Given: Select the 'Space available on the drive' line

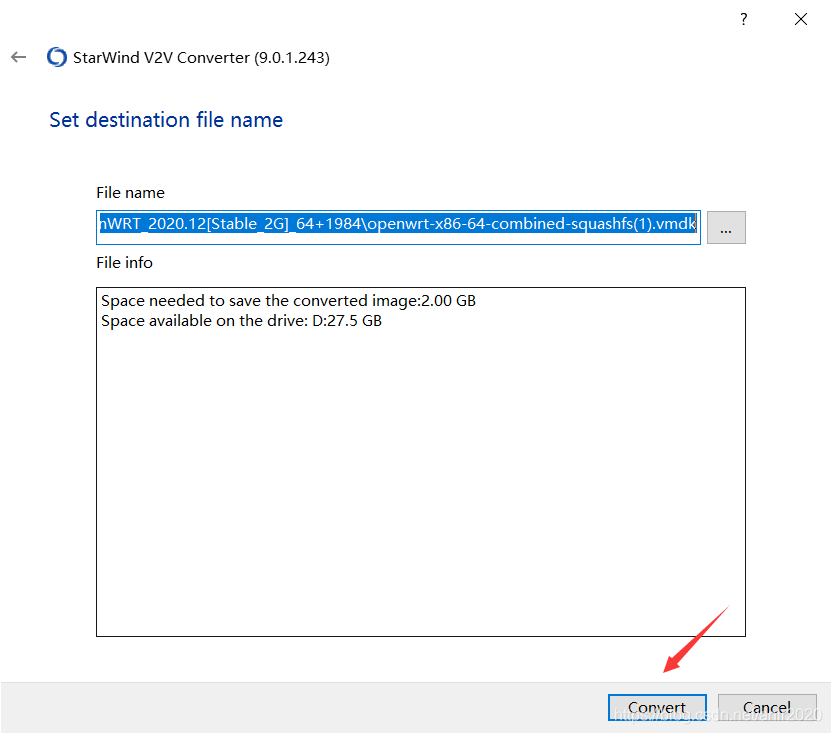Looking at the screenshot, I should click(x=241, y=321).
